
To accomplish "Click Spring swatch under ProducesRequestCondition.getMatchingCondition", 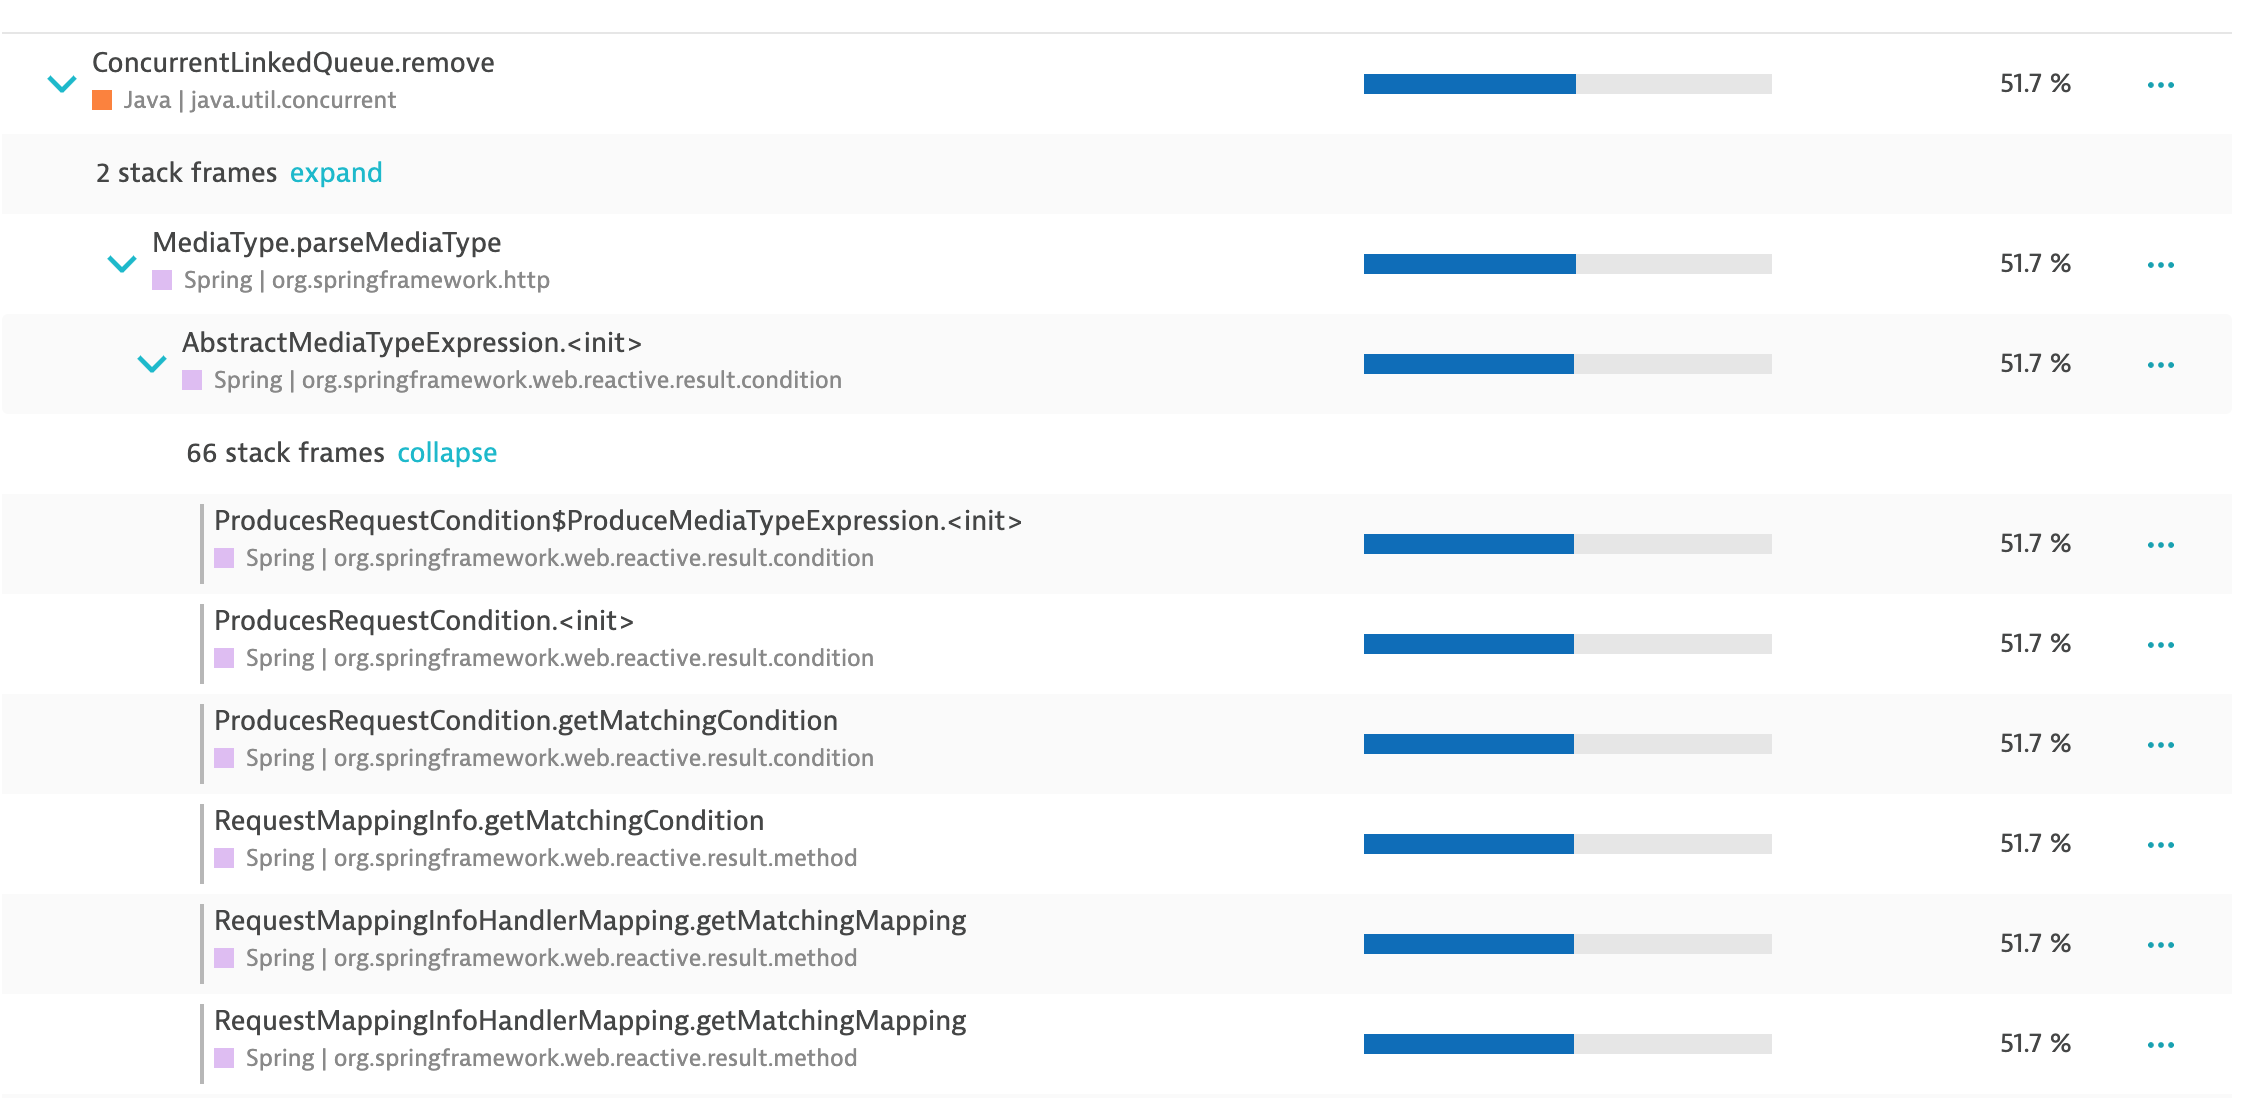I will click(224, 758).
